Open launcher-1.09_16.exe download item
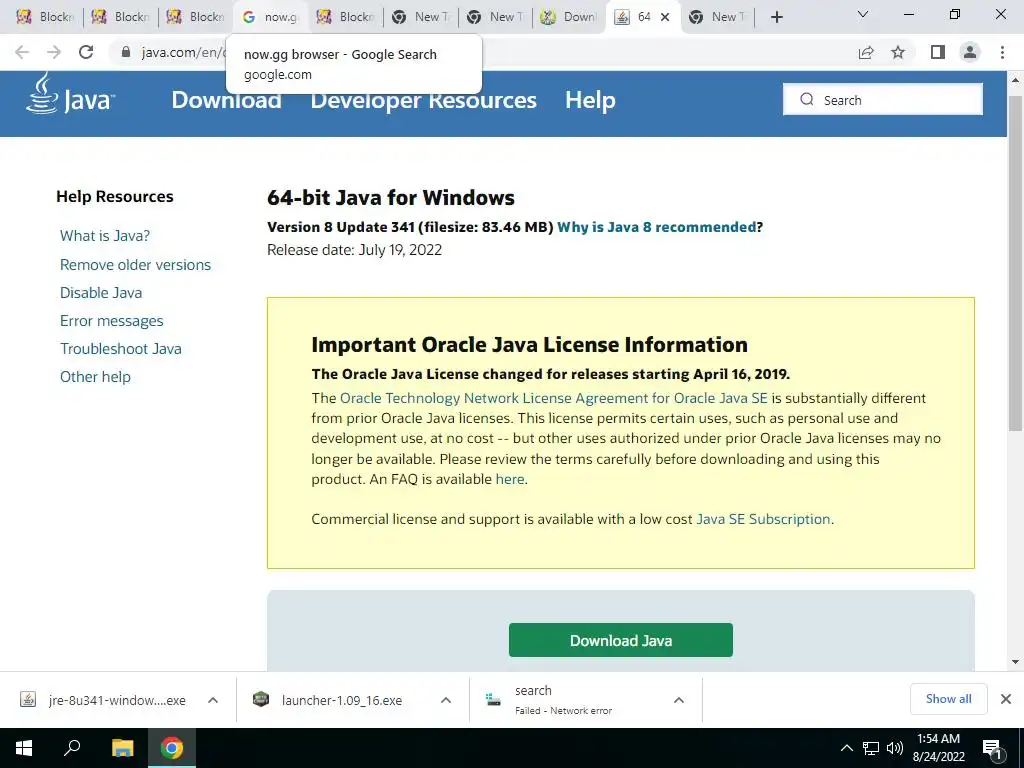 point(328,700)
